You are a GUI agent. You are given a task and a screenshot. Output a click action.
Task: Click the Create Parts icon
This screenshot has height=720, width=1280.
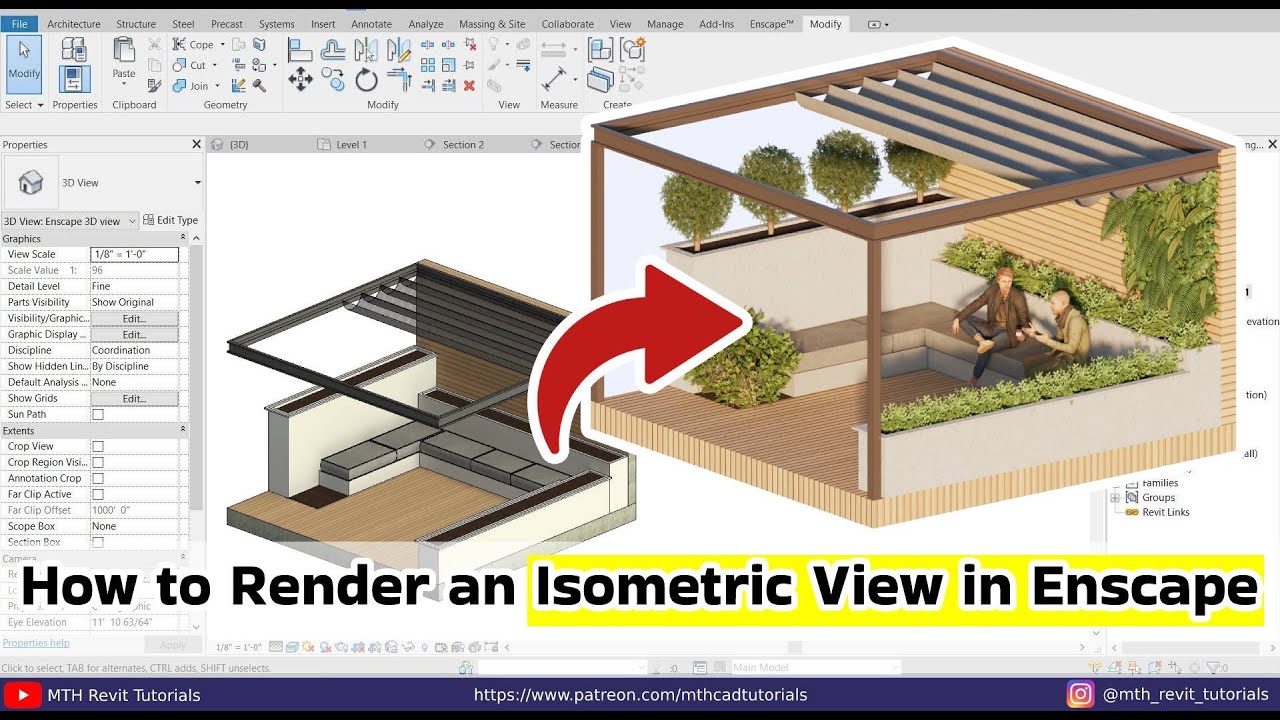click(600, 79)
